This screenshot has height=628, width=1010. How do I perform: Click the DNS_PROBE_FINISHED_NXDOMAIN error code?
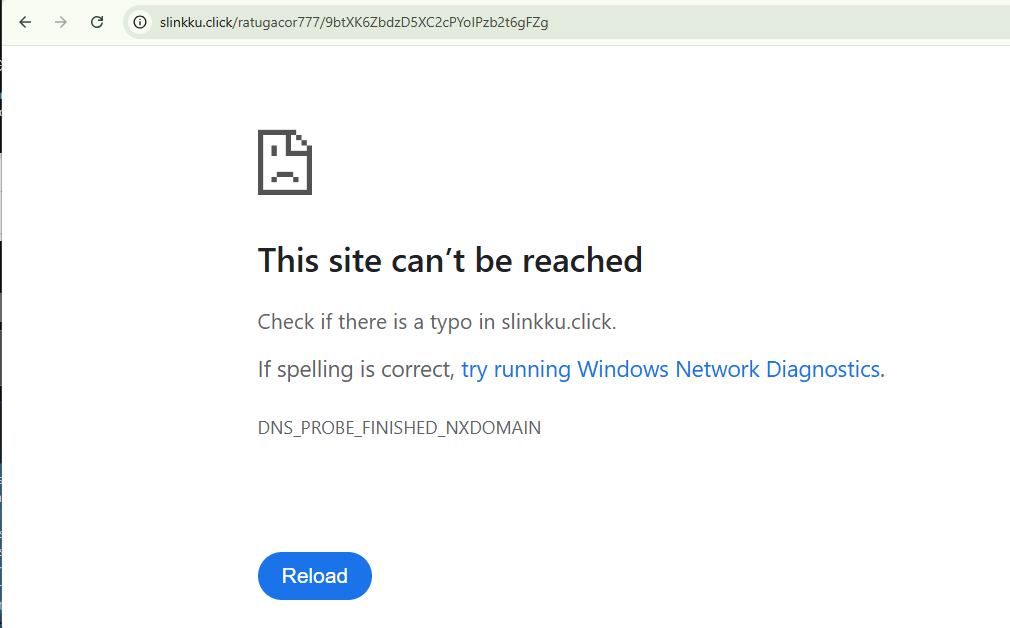point(399,428)
